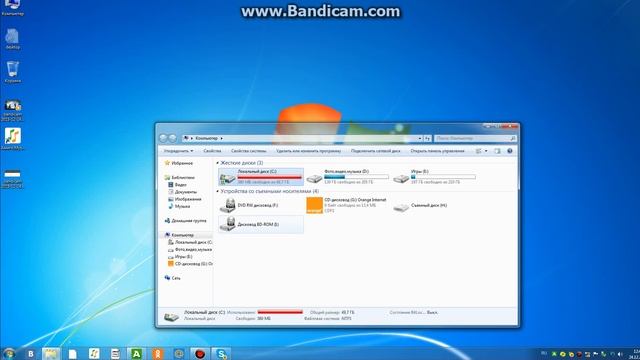The image size is (640, 360).
Task: Click Открыть панель управления
Action: (437, 151)
